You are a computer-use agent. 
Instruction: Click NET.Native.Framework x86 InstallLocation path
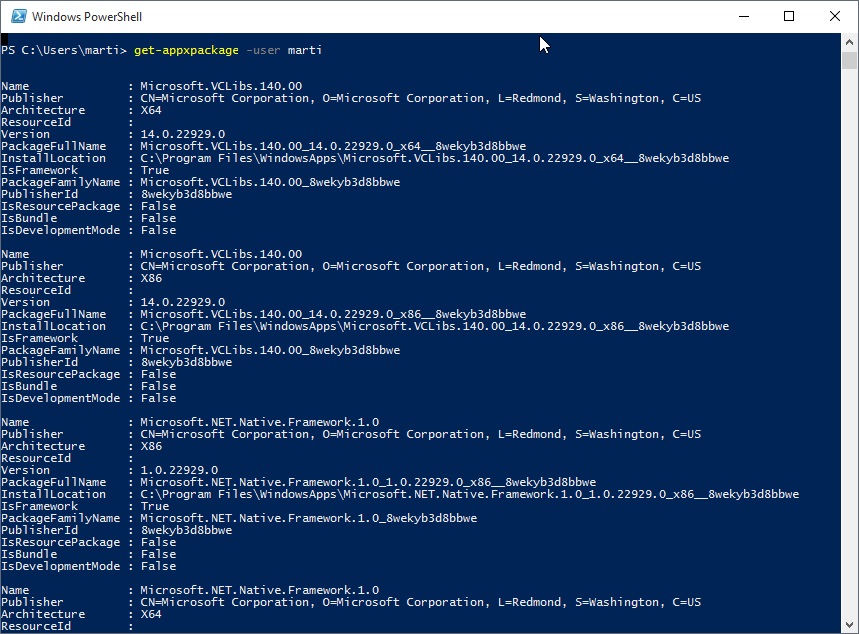pos(470,494)
